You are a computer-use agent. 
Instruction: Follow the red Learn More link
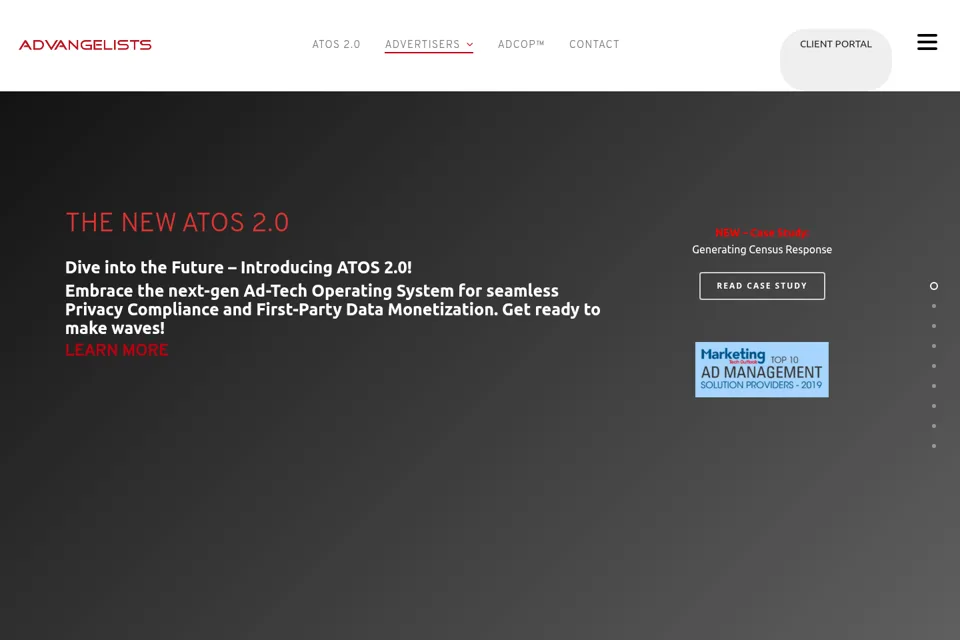117,350
